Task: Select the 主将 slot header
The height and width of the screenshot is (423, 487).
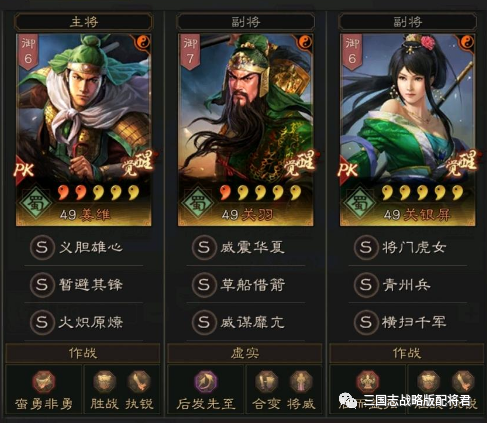Action: [x=83, y=22]
